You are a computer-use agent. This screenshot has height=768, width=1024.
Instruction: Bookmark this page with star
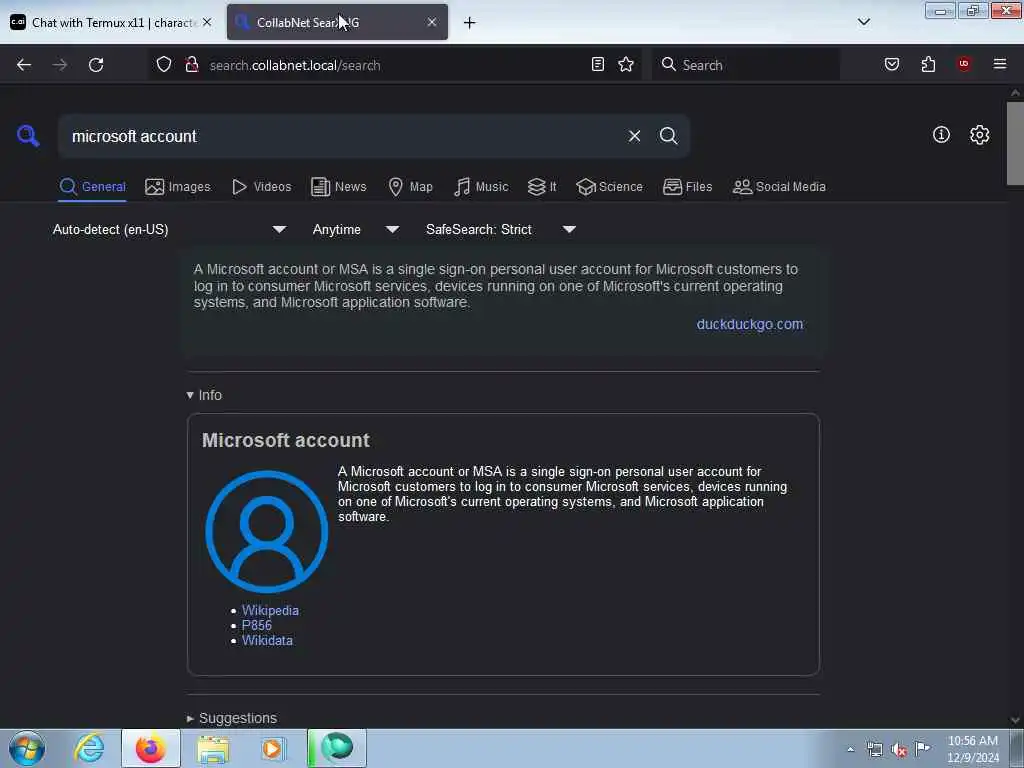(626, 64)
